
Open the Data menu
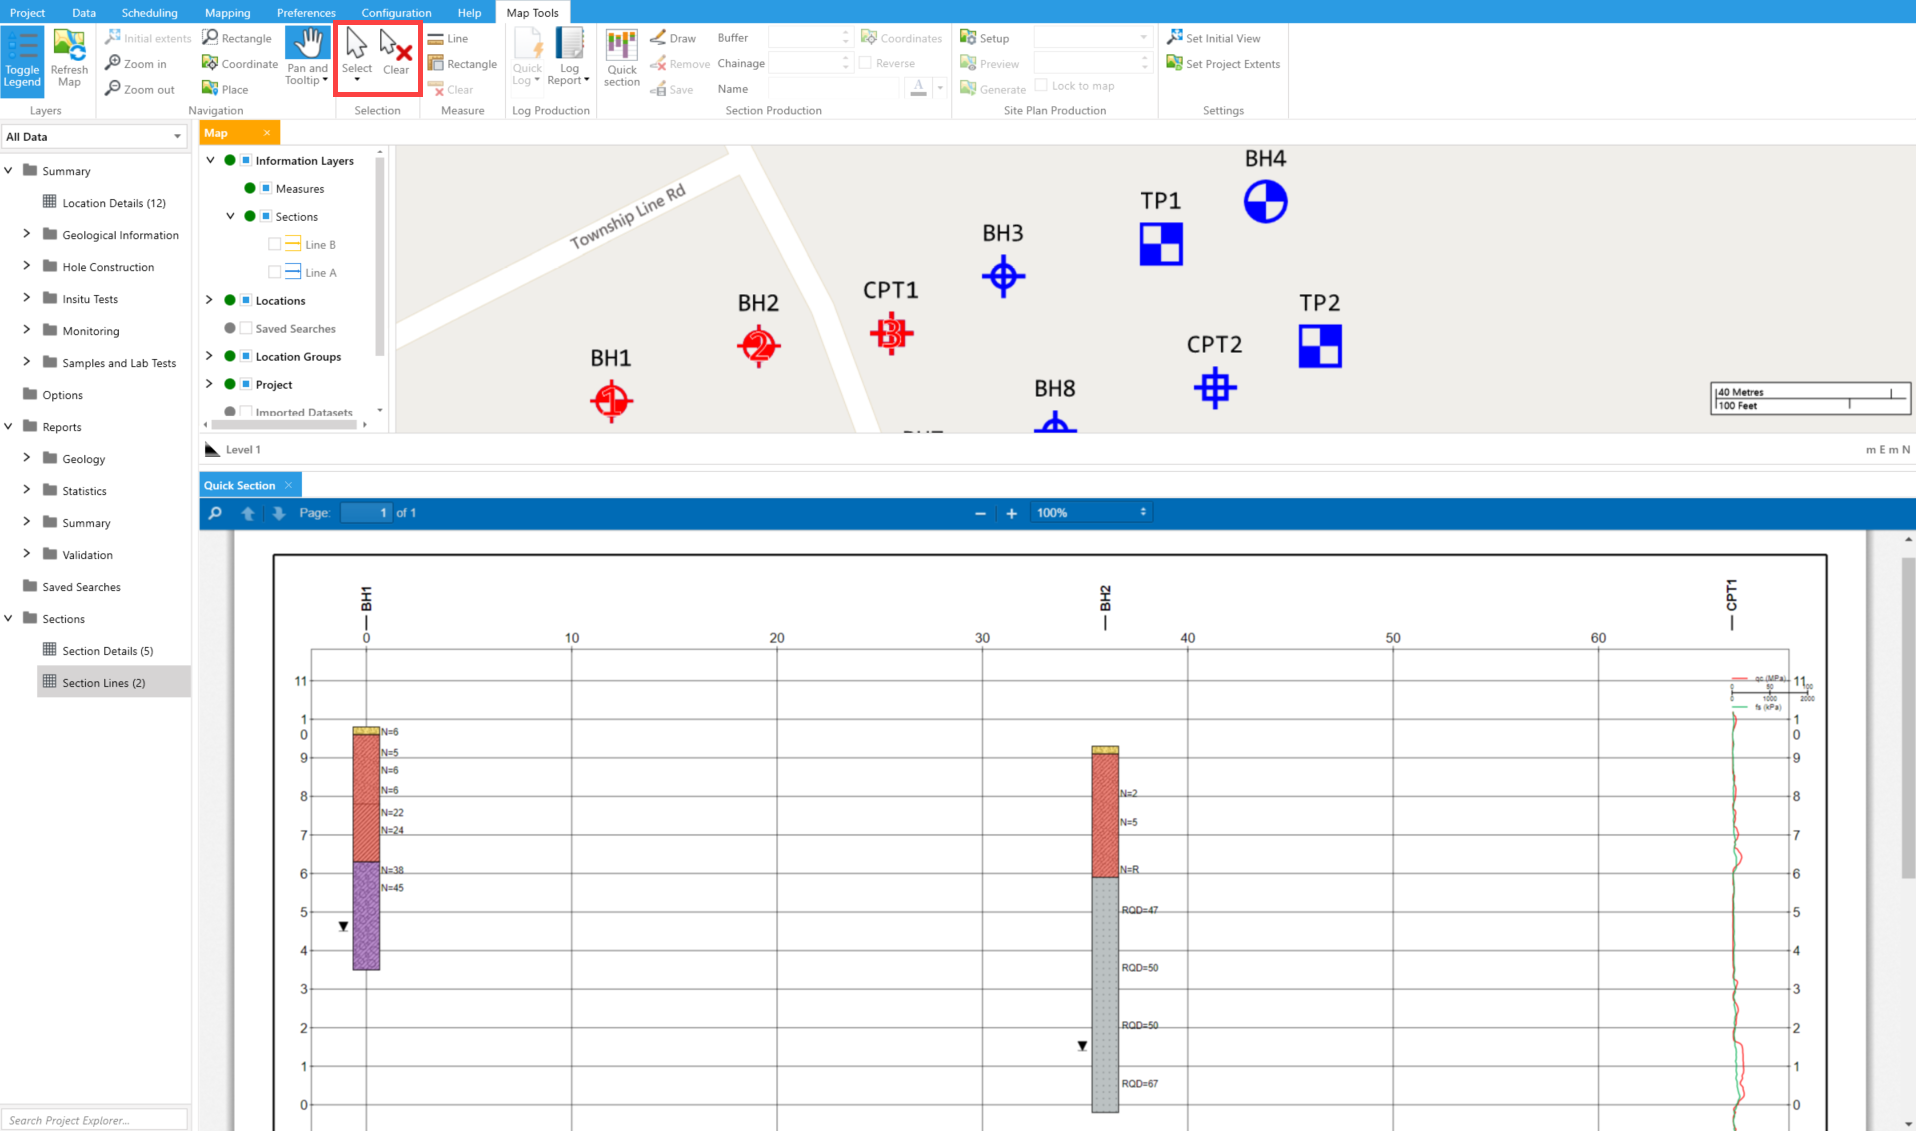point(84,12)
